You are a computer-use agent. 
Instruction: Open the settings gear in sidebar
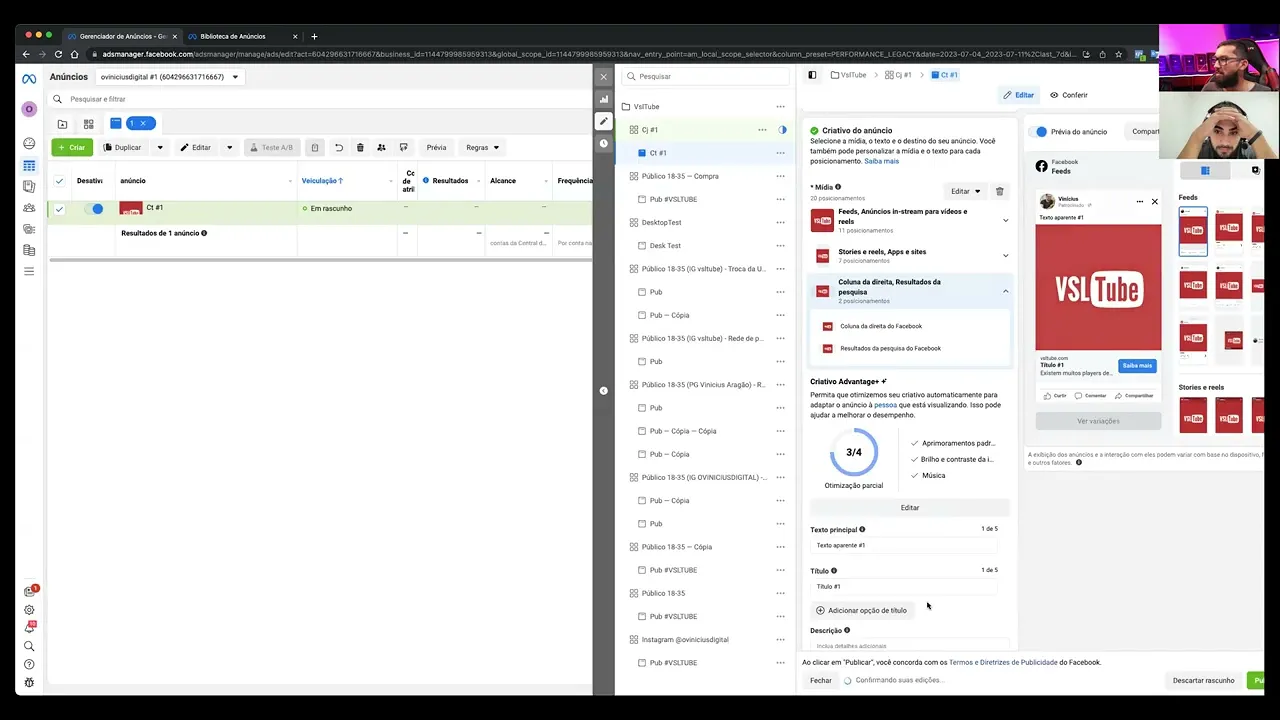point(29,610)
